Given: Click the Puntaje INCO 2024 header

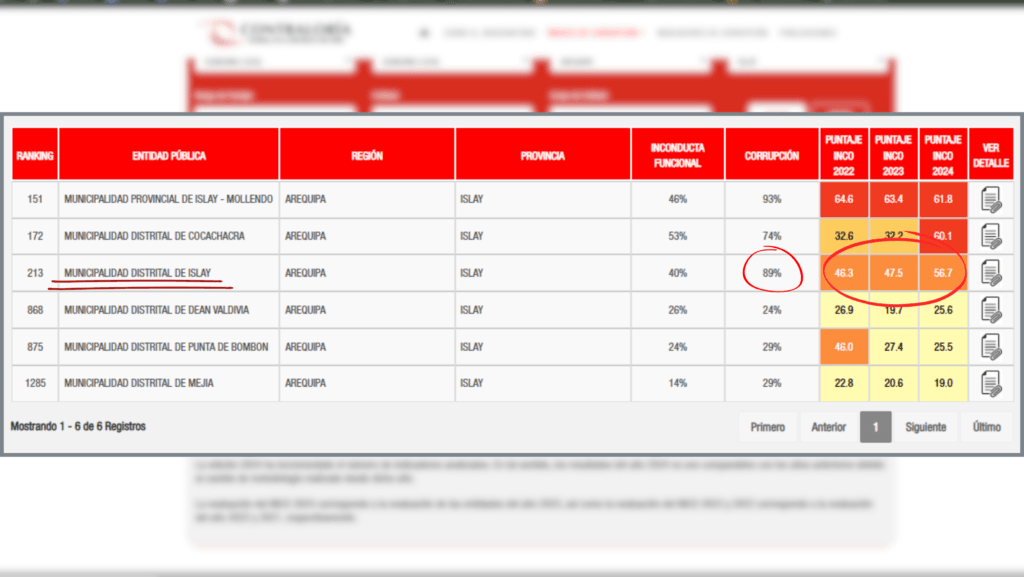Looking at the screenshot, I should coord(942,155).
